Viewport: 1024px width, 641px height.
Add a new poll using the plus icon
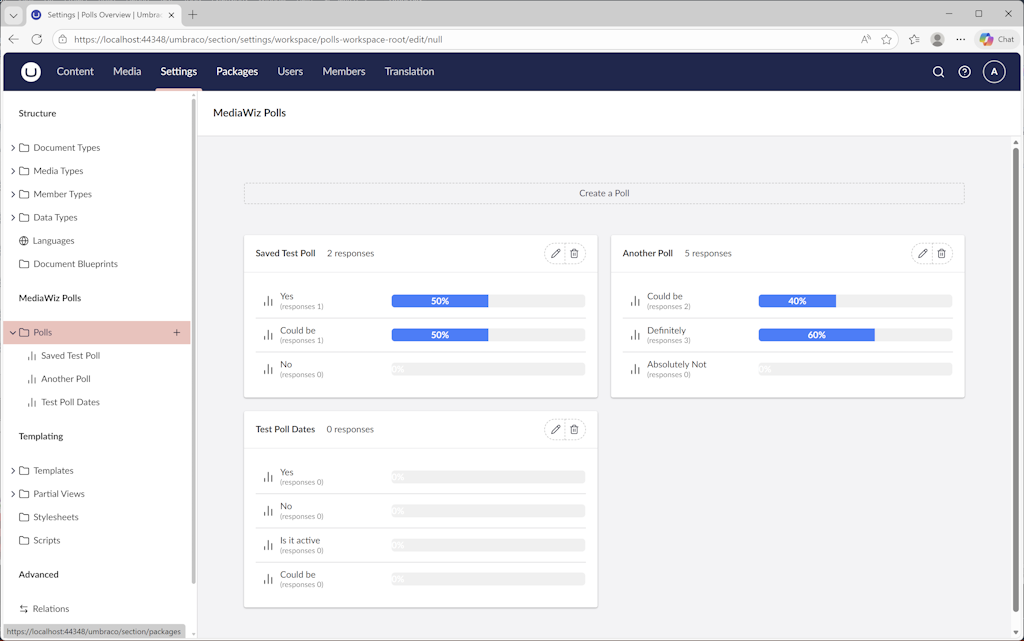pyautogui.click(x=177, y=332)
